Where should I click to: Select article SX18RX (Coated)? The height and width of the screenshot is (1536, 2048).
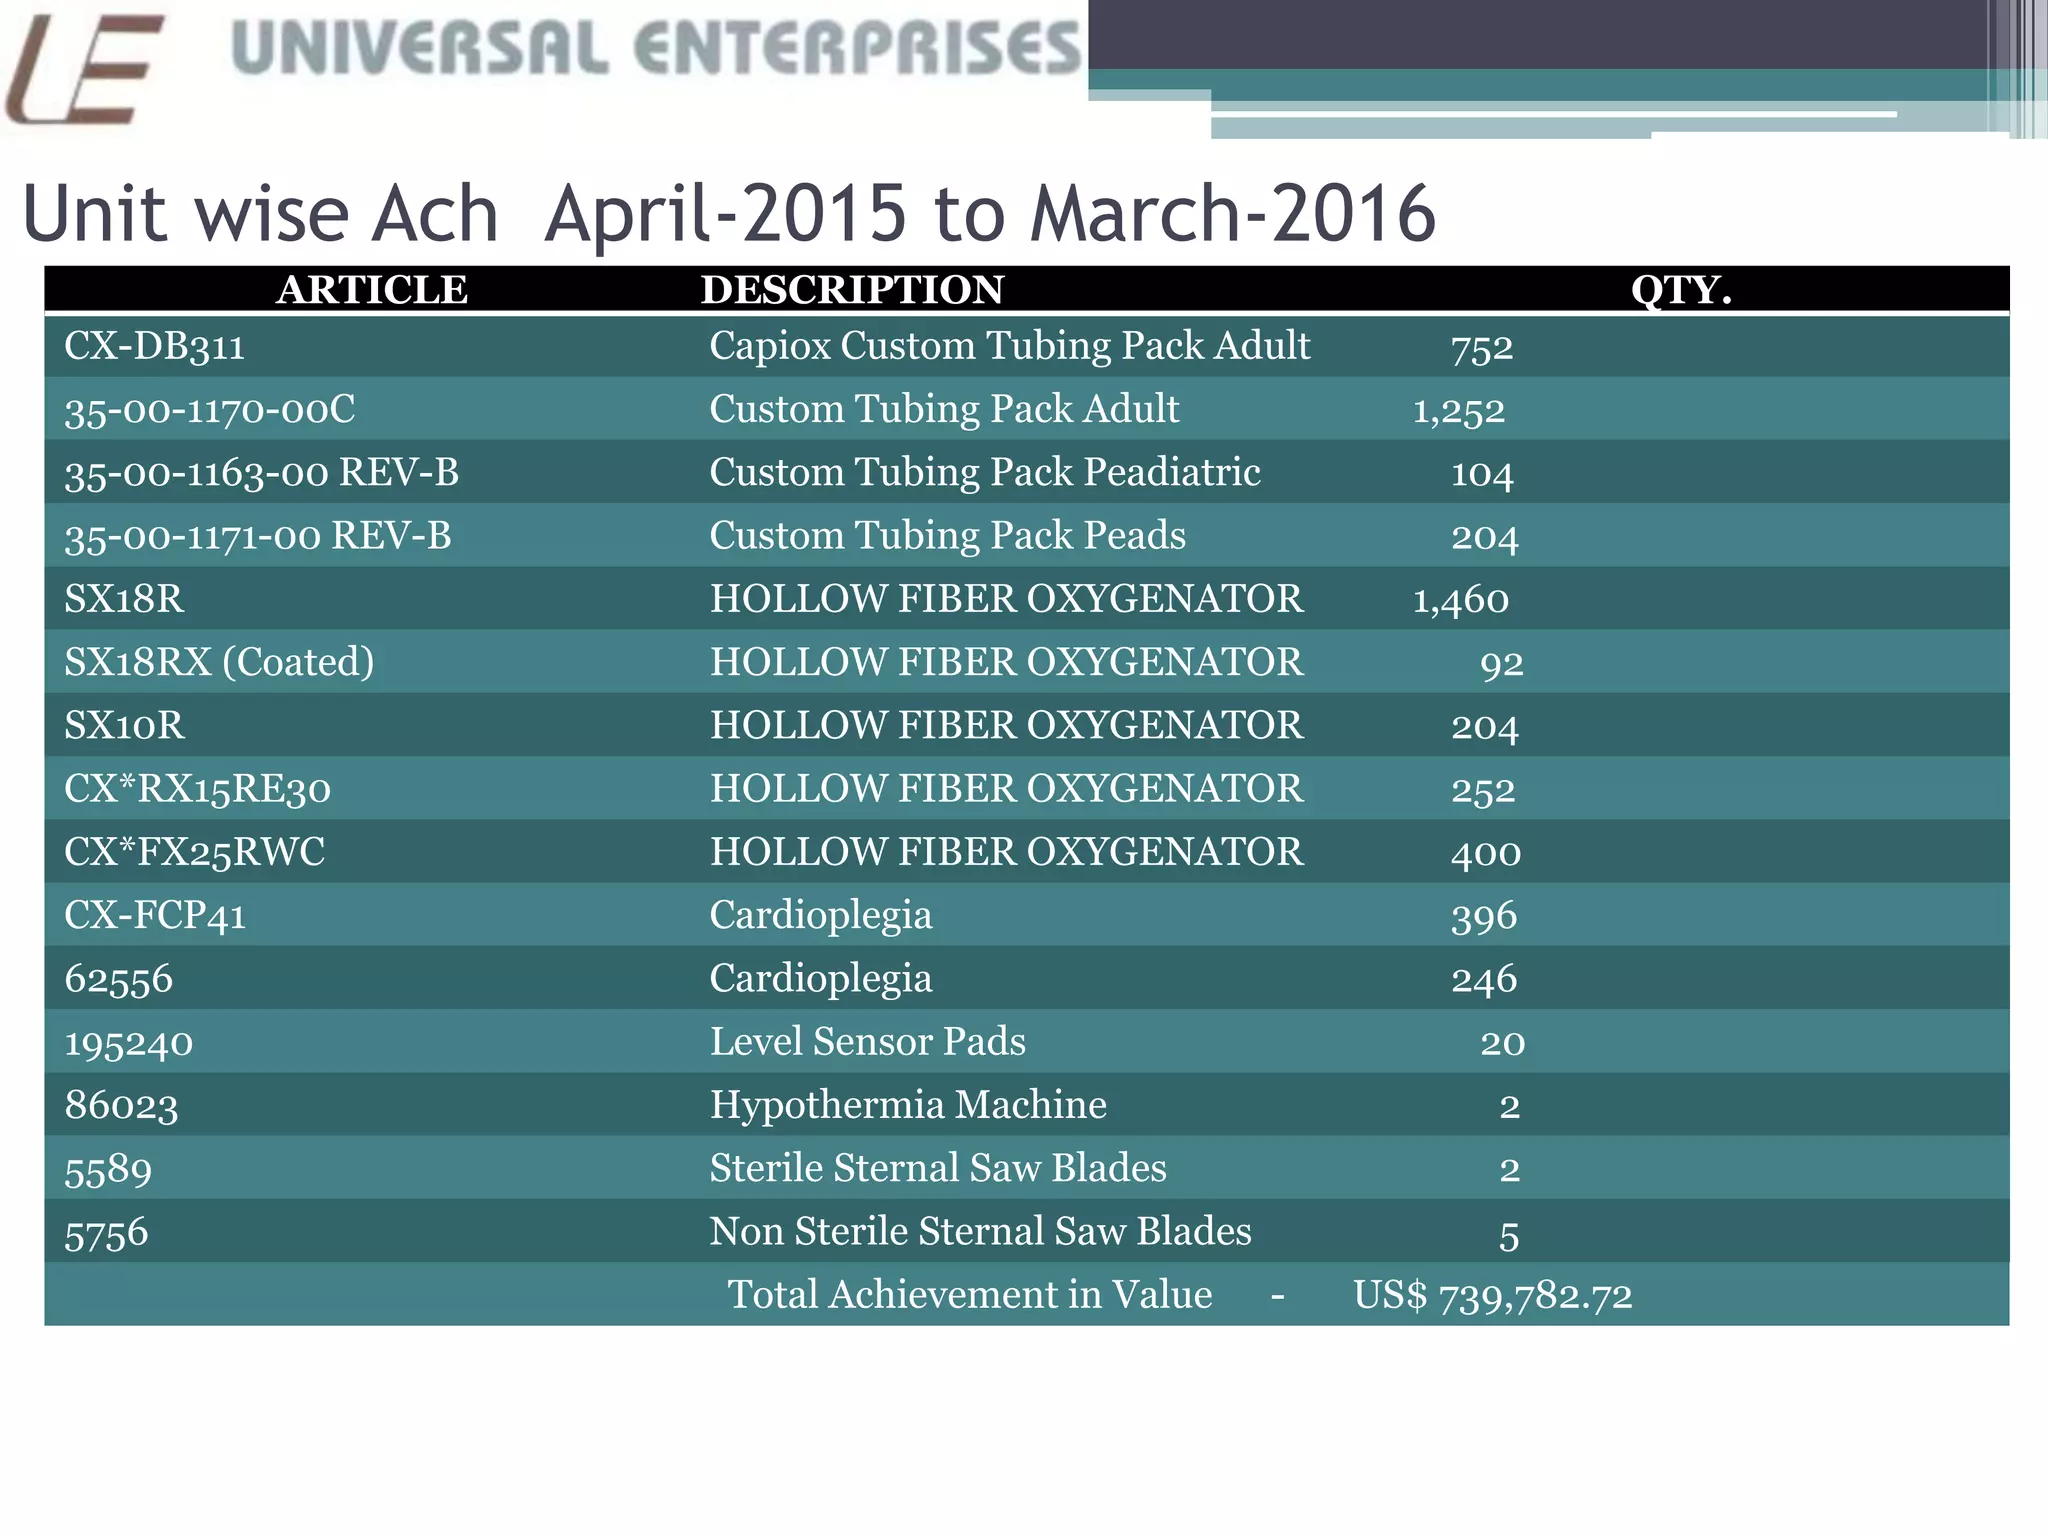point(219,662)
